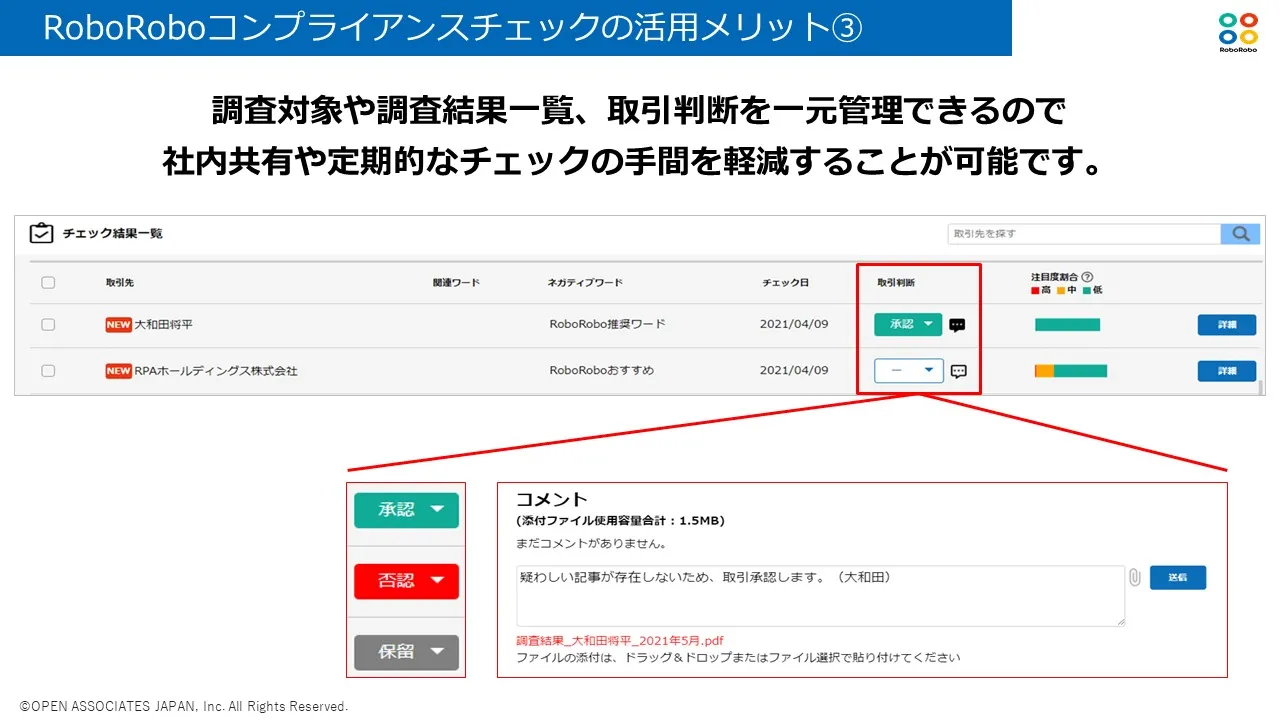Click NEW badge on 大和田将平 row
This screenshot has height=720, width=1280.
click(x=118, y=325)
